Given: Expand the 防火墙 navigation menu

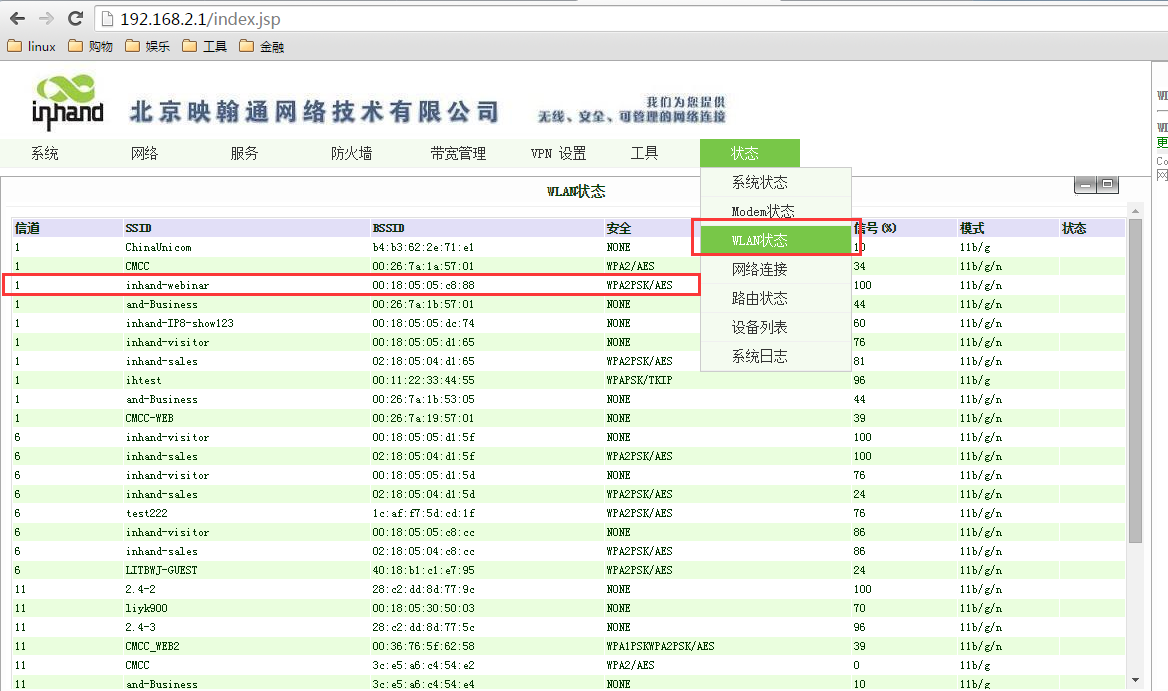Looking at the screenshot, I should click(x=351, y=153).
